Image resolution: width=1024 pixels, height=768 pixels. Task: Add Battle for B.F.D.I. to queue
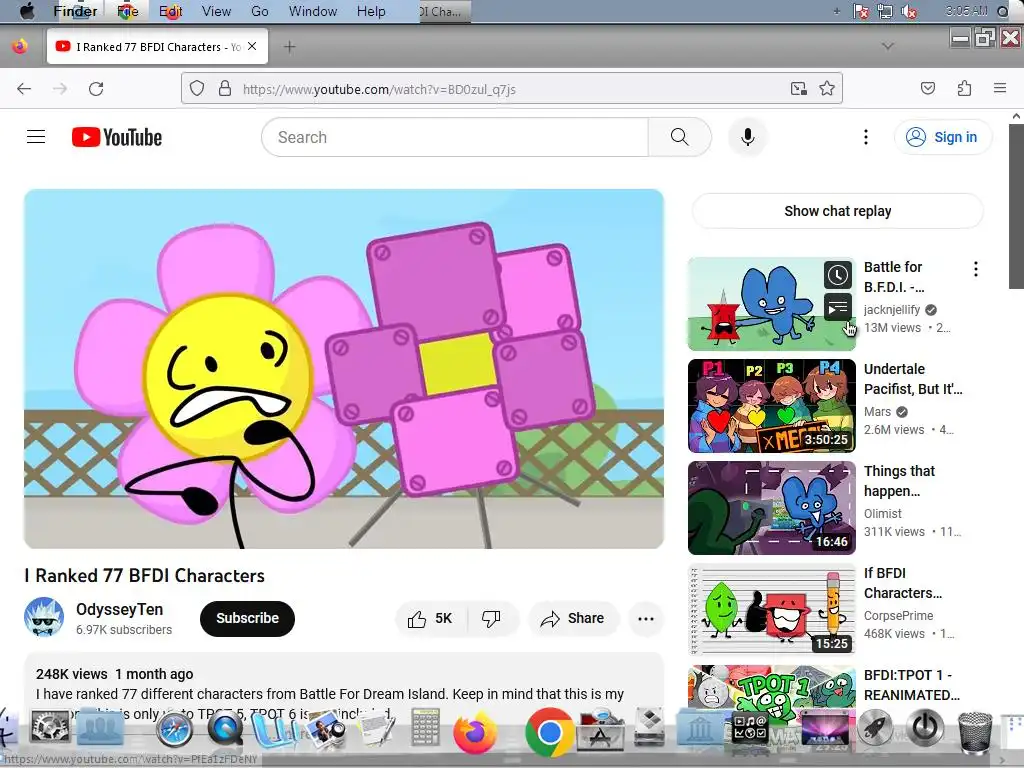click(x=837, y=307)
